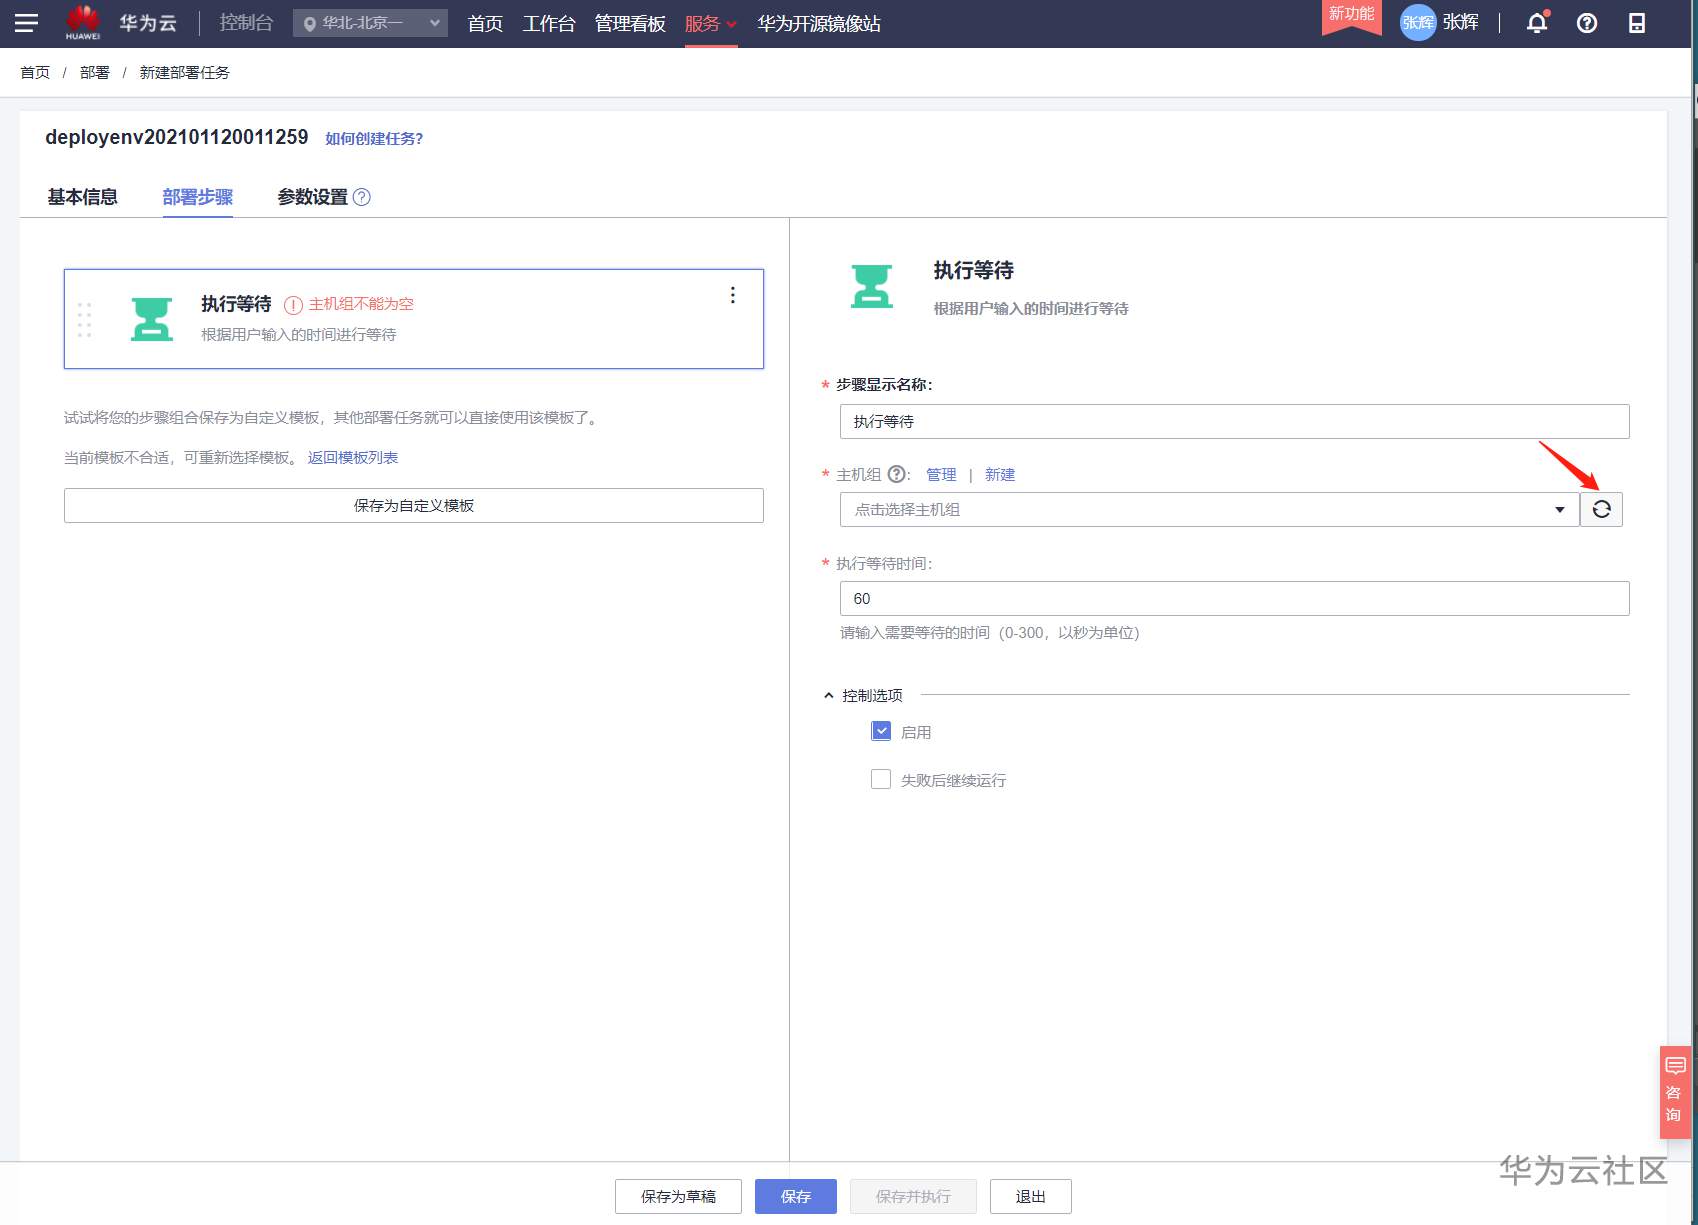Click the help icon beside 参数设置

click(362, 197)
